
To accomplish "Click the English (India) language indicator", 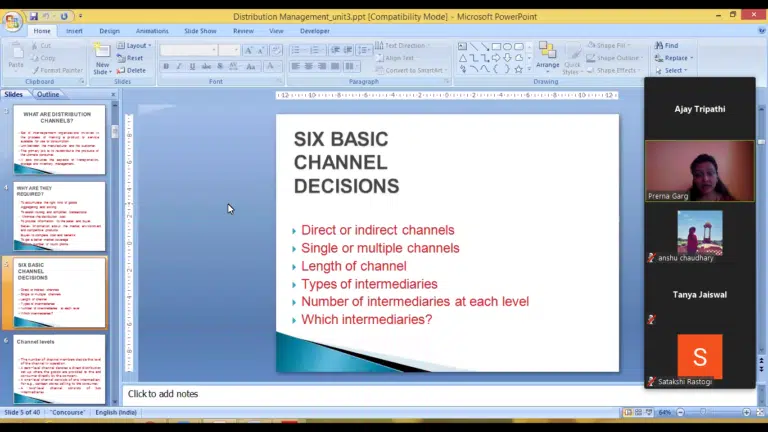I will [x=116, y=412].
